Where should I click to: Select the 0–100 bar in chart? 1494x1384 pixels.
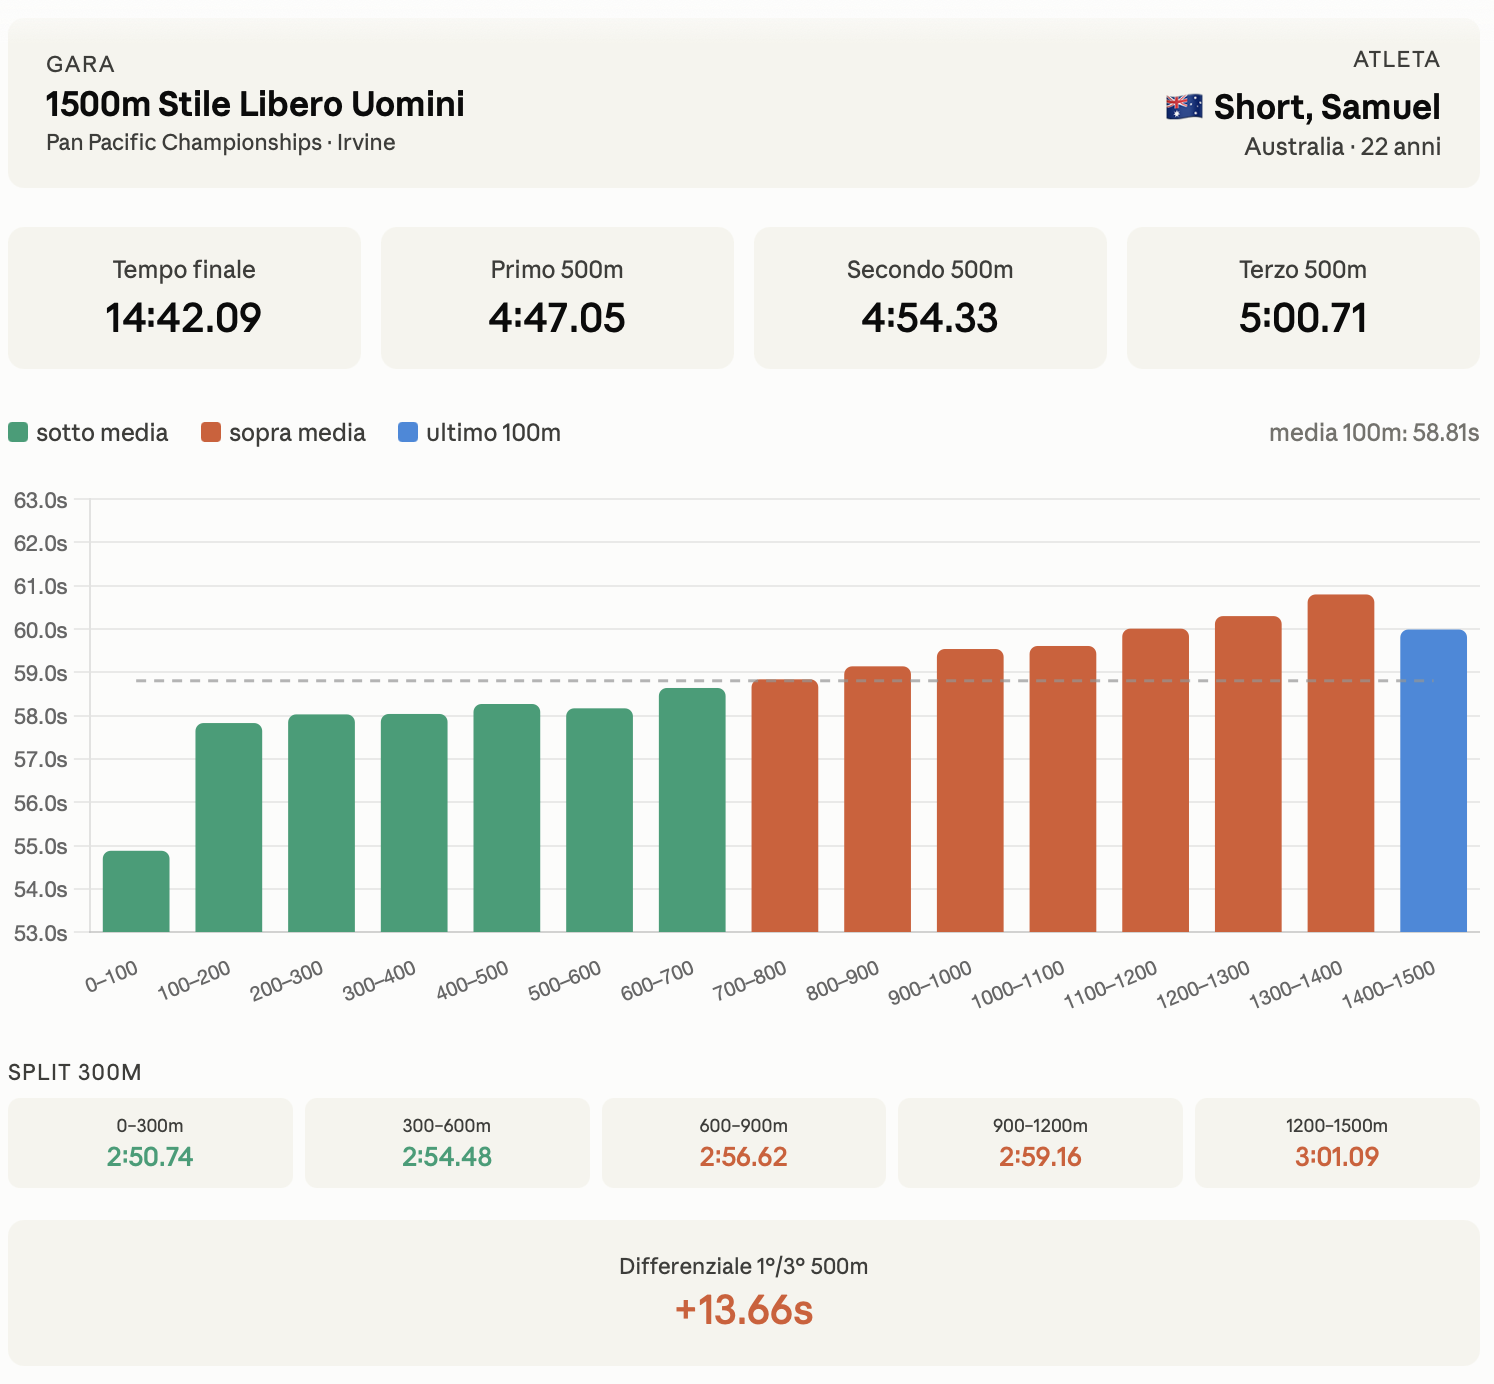(136, 891)
